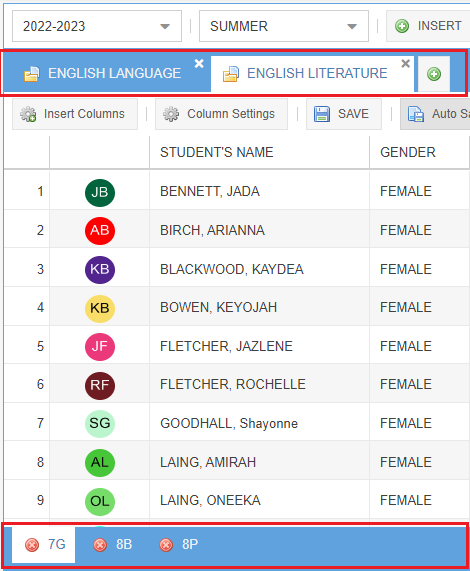Click the JF avatar for Fletcher, Jazlene
The image size is (470, 571).
(100, 347)
